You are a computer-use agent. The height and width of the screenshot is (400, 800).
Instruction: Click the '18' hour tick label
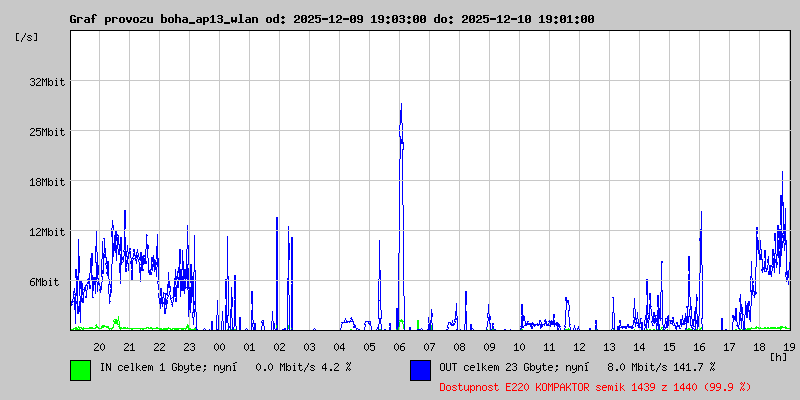(x=760, y=347)
